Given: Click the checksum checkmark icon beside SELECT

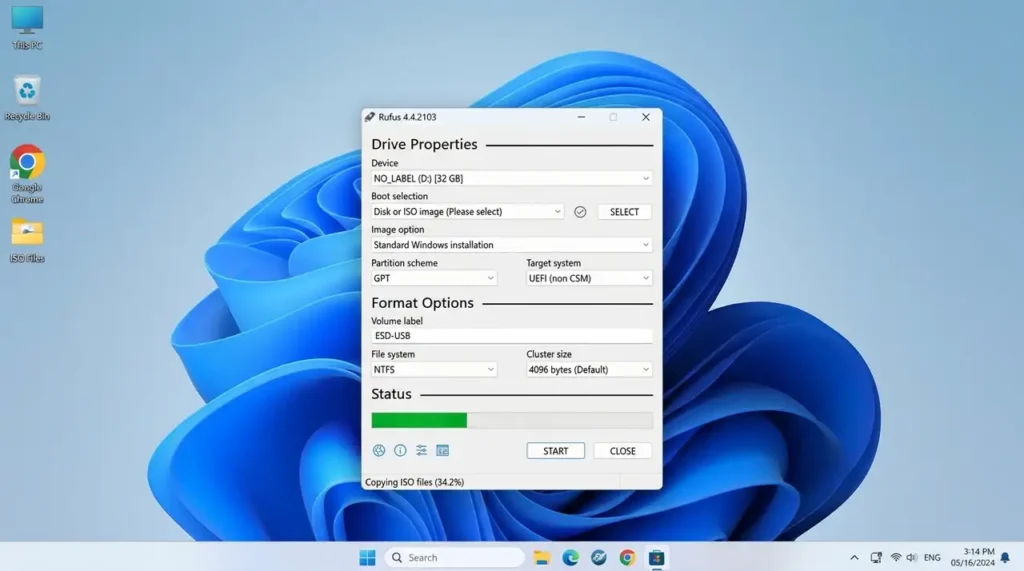Looking at the screenshot, I should point(580,212).
